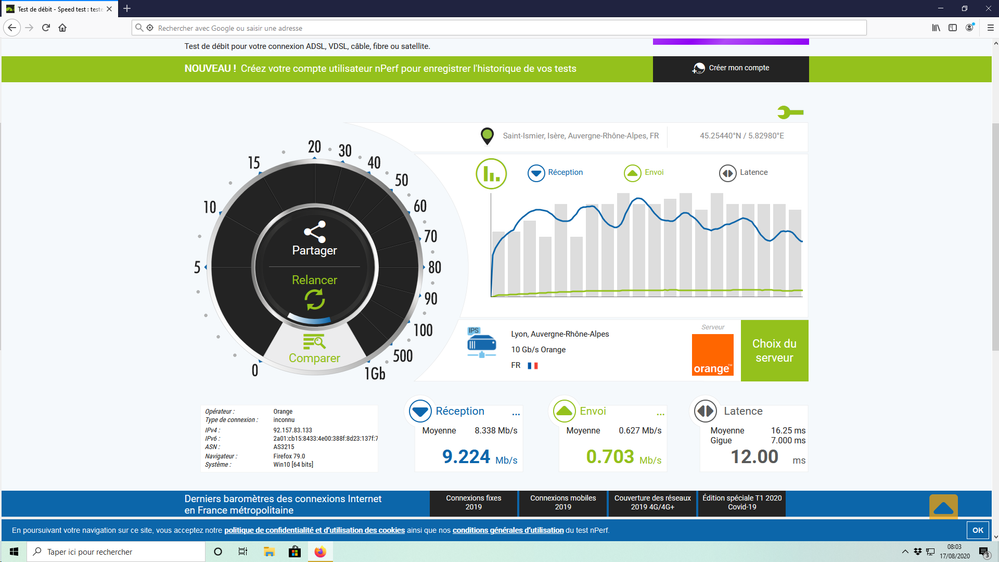Click the ASN value AS3215

[283, 447]
